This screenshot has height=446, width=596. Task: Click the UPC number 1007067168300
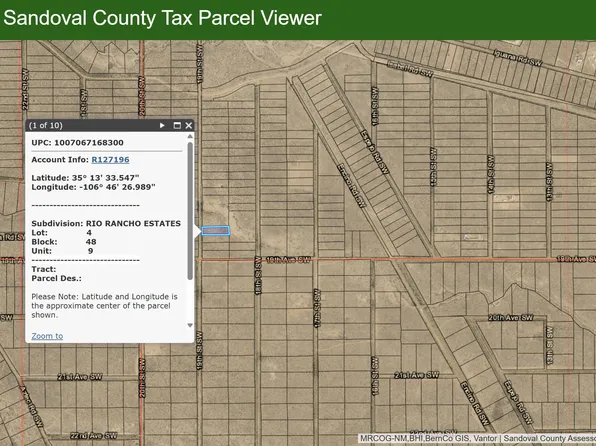click(89, 143)
